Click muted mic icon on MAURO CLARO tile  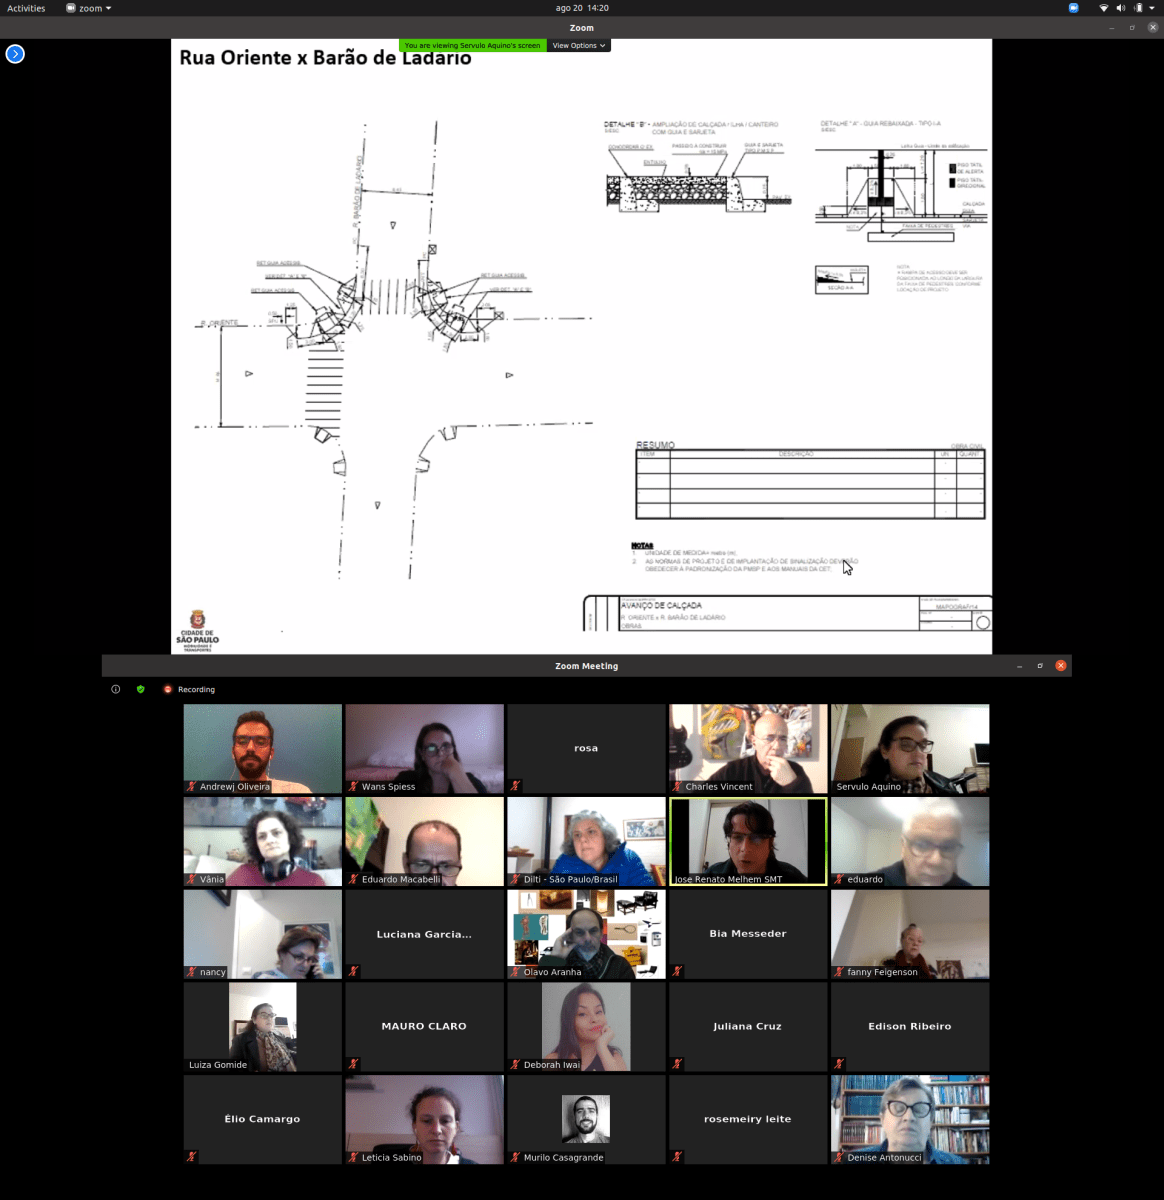(x=354, y=1064)
